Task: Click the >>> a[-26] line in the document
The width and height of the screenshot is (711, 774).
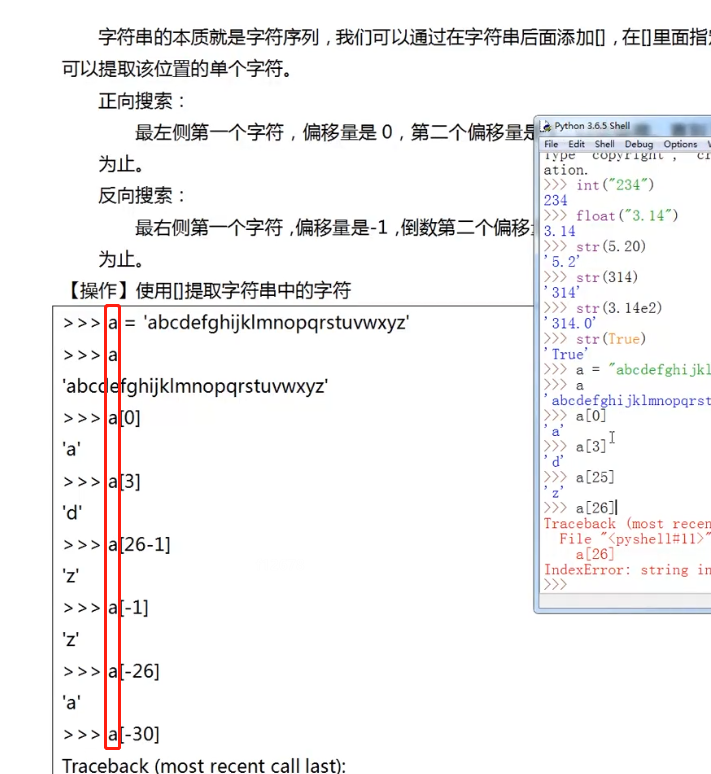Action: (x=111, y=671)
